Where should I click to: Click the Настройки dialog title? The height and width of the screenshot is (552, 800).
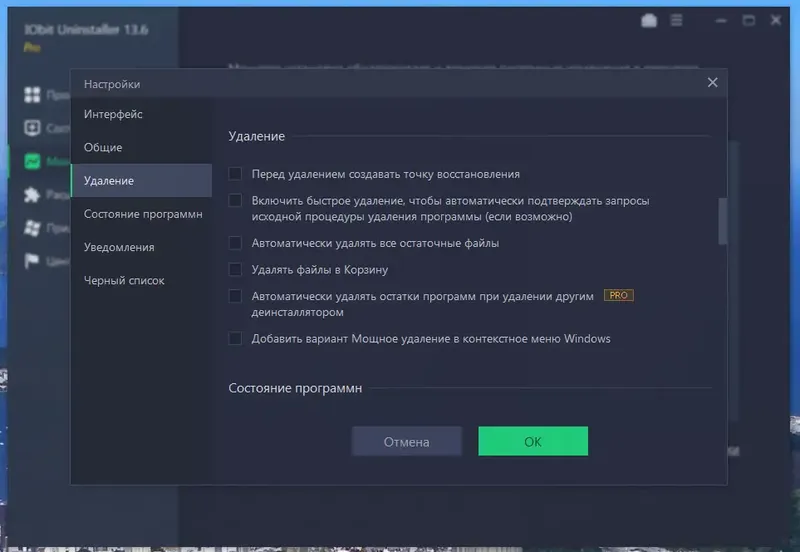pyautogui.click(x=112, y=84)
